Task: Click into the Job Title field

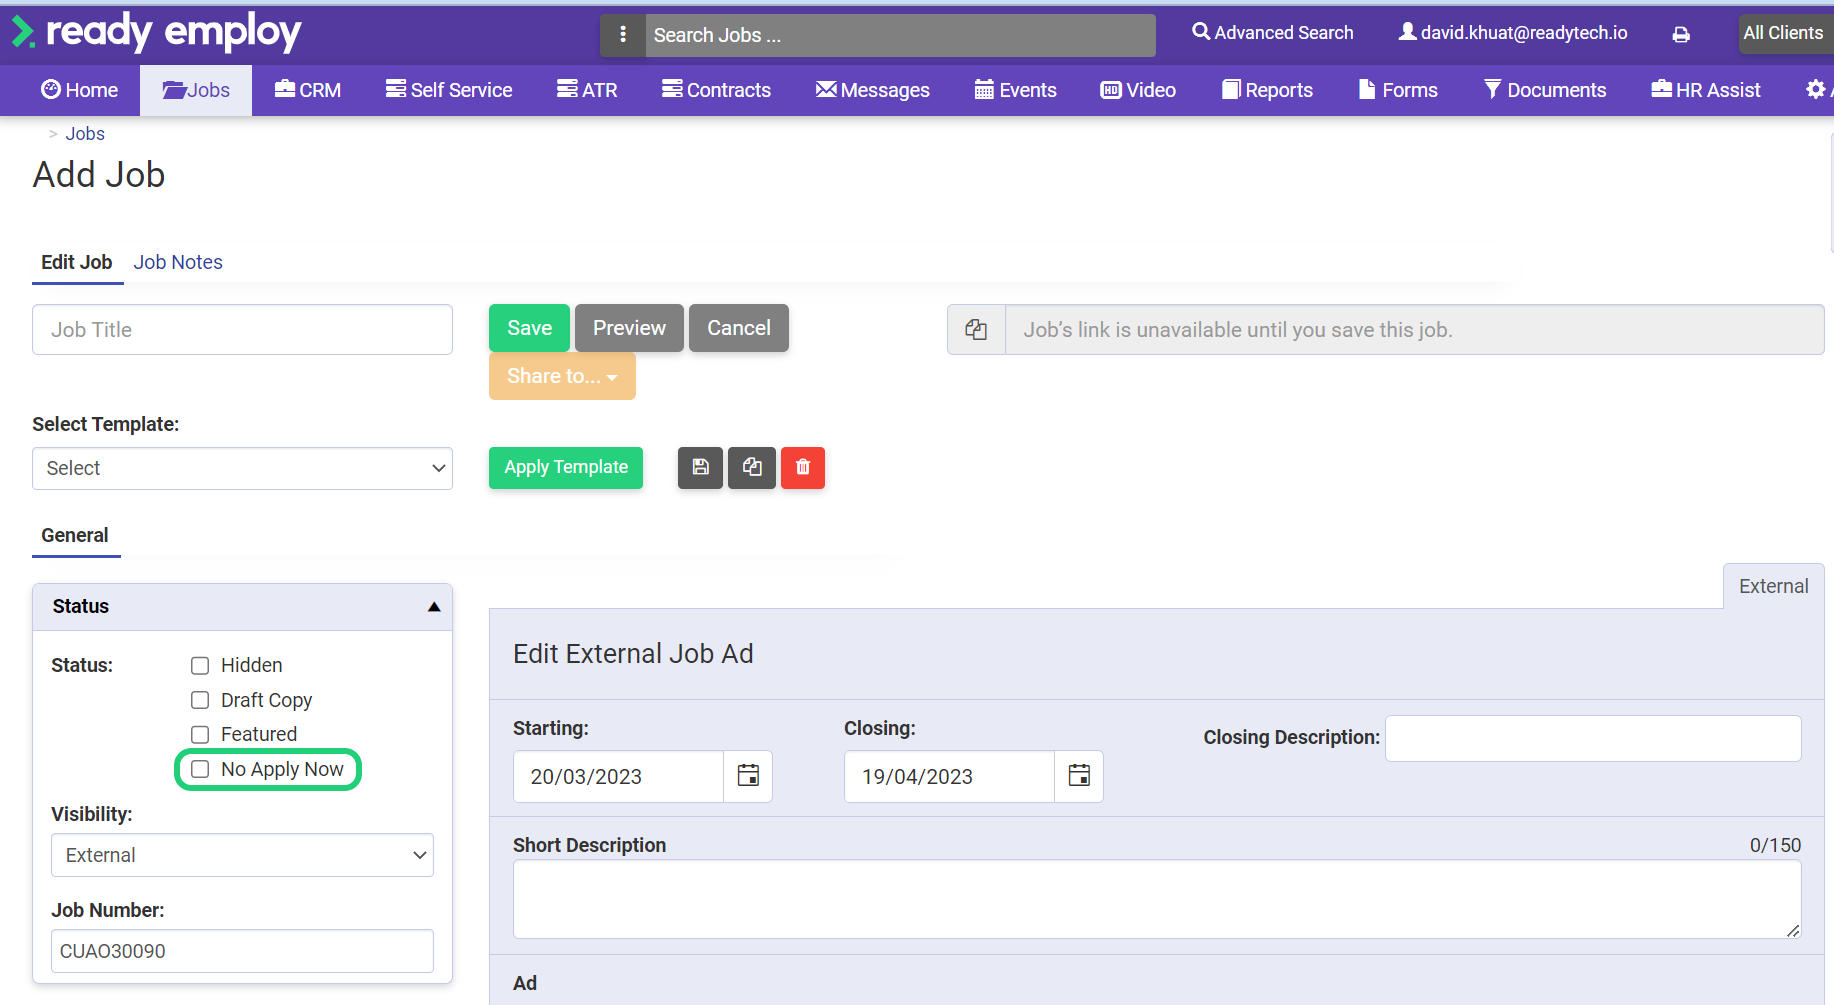Action: tap(242, 330)
